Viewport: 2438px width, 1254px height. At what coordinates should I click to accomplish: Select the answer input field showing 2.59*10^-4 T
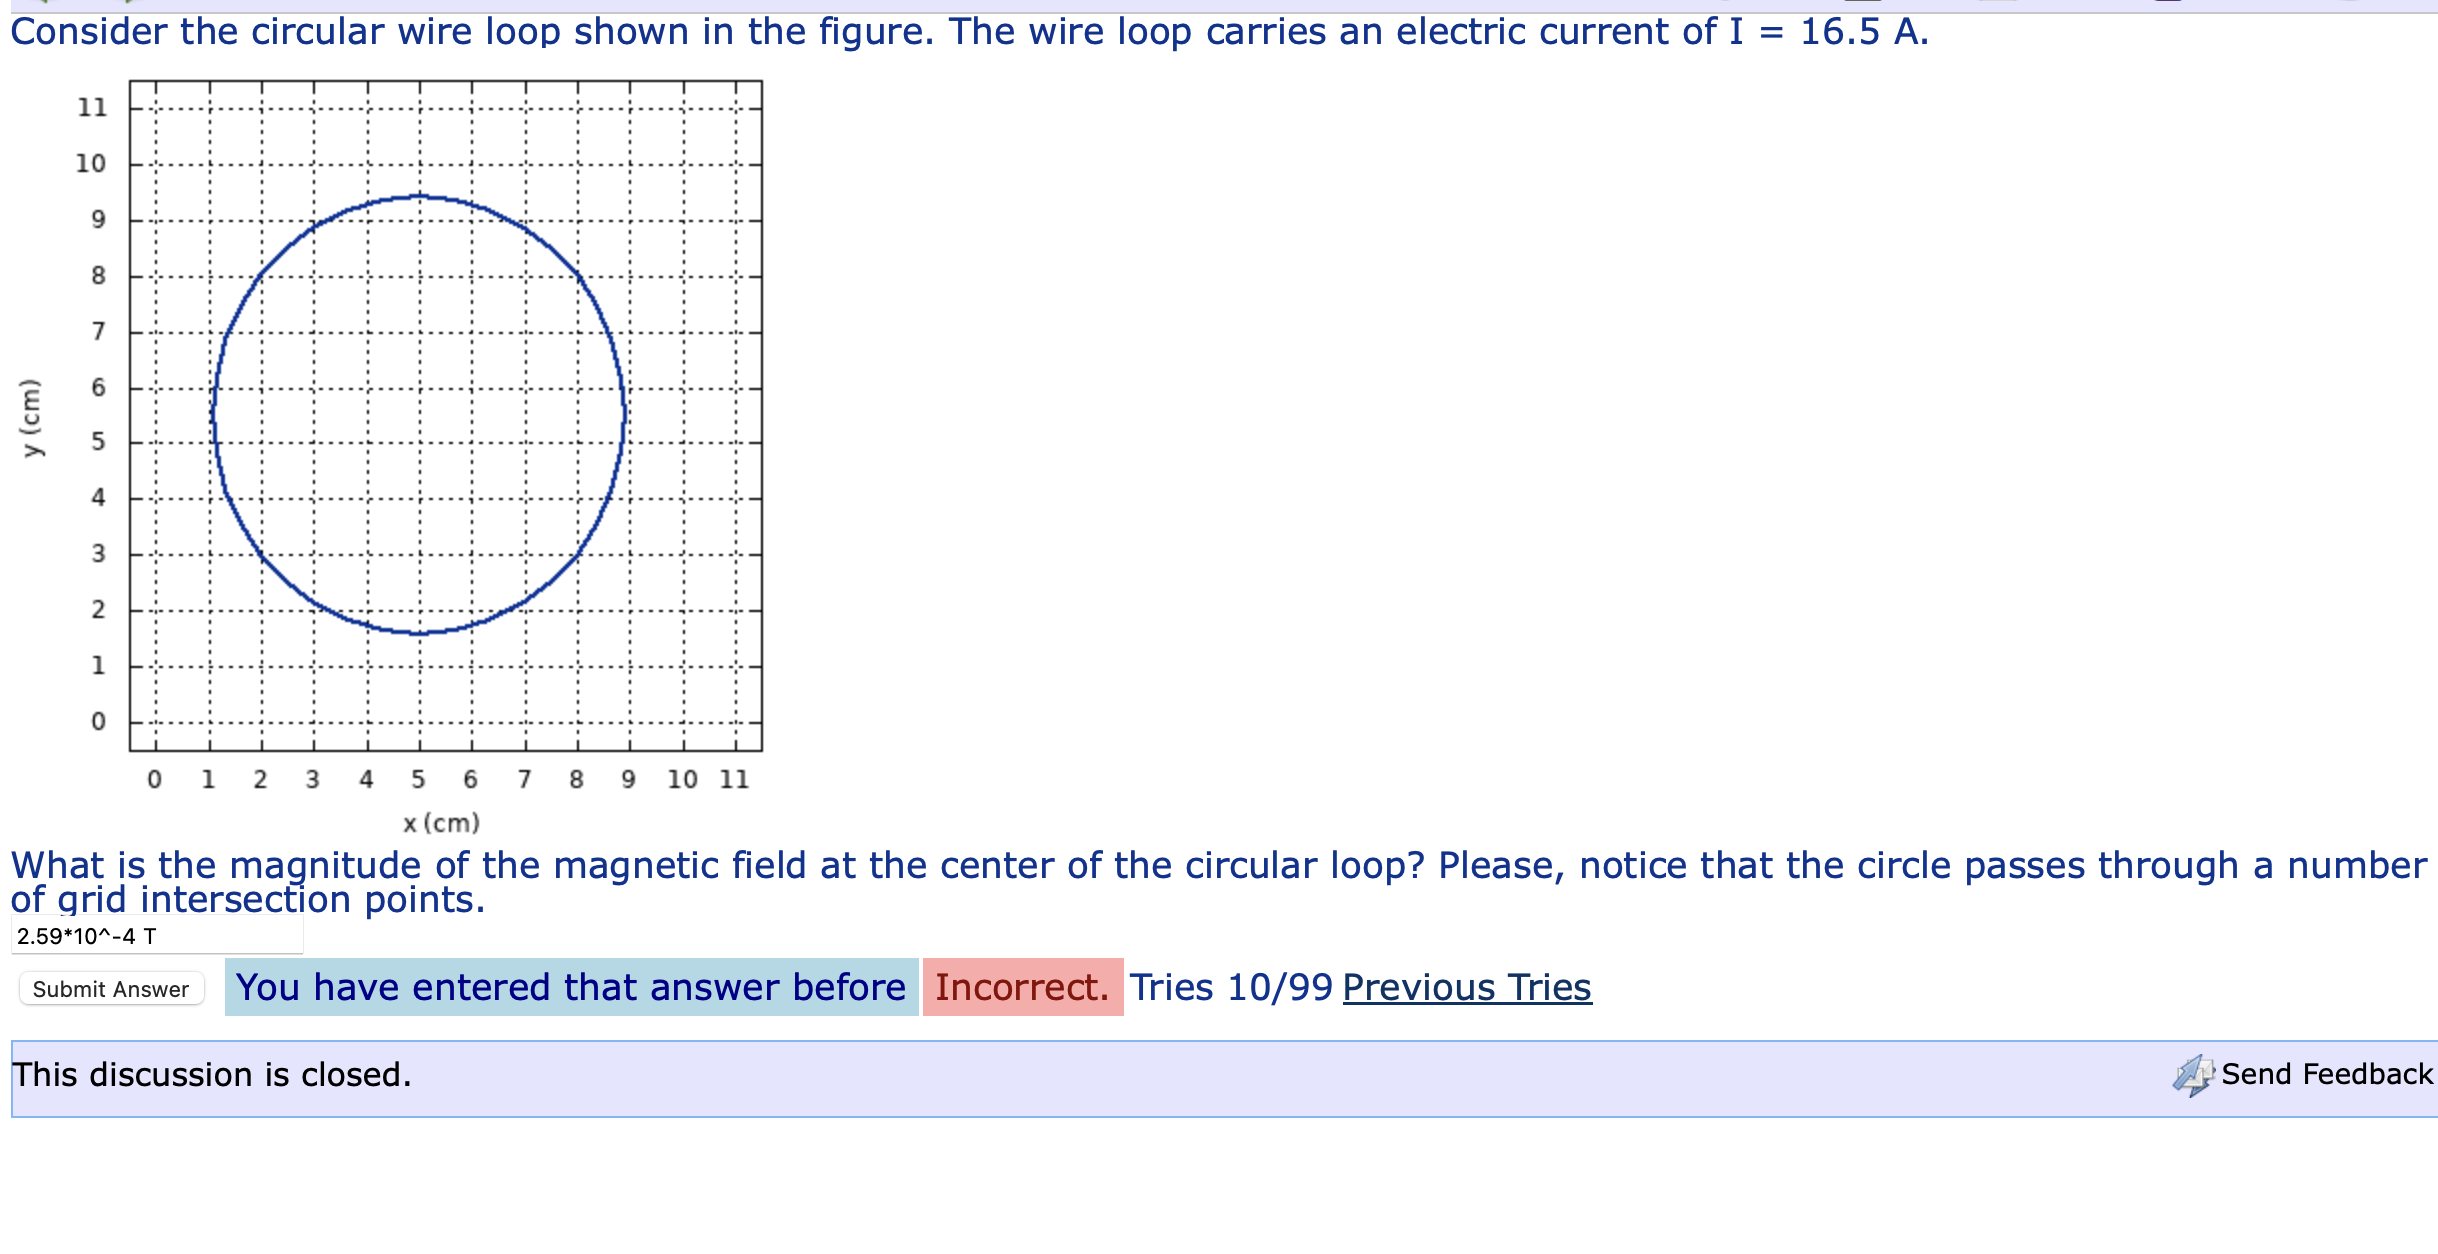click(x=155, y=936)
